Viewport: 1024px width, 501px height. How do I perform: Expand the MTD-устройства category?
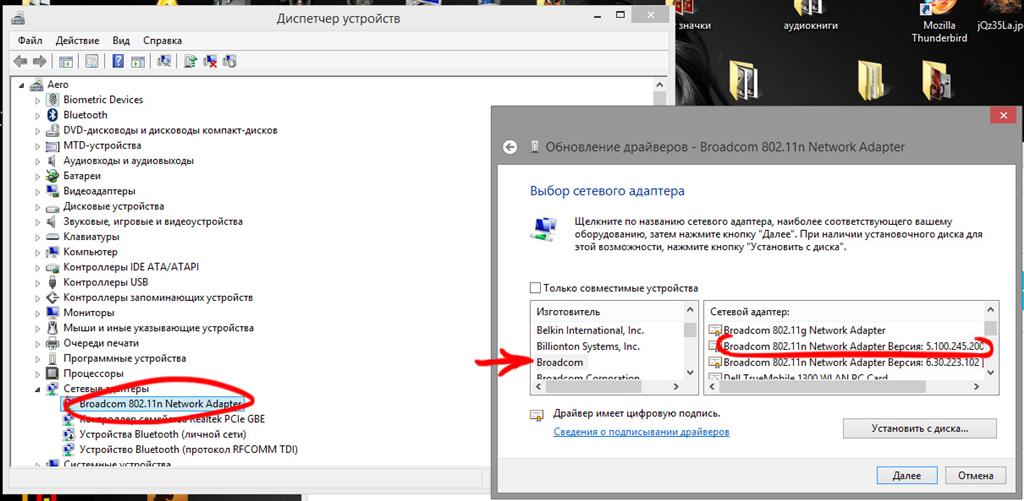click(38, 146)
